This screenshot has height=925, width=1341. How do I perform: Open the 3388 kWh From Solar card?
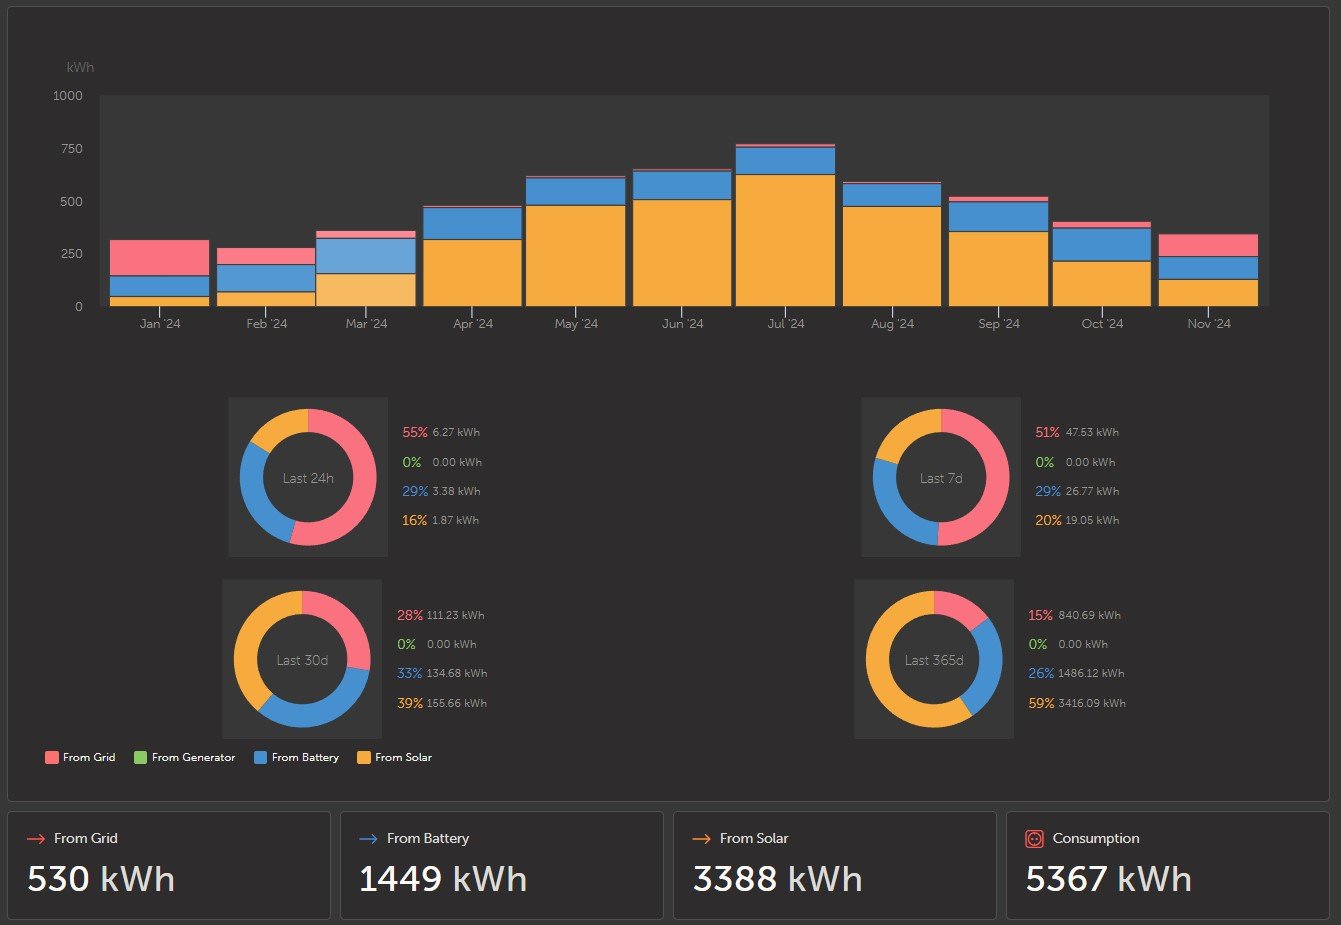[835, 865]
